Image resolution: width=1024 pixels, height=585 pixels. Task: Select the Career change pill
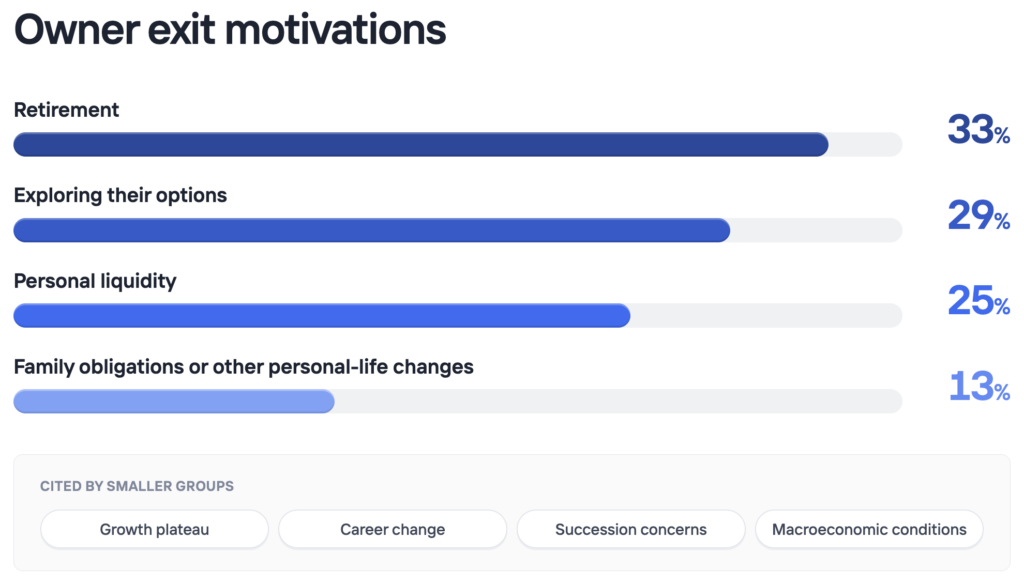pos(392,529)
